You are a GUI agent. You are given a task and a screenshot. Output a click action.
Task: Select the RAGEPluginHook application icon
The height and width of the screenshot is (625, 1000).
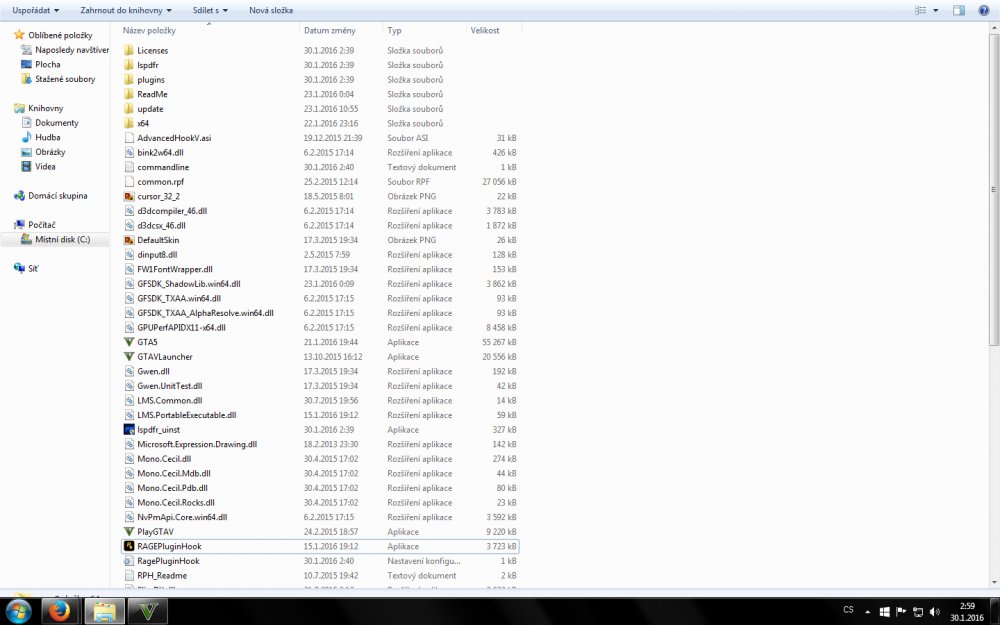click(129, 546)
